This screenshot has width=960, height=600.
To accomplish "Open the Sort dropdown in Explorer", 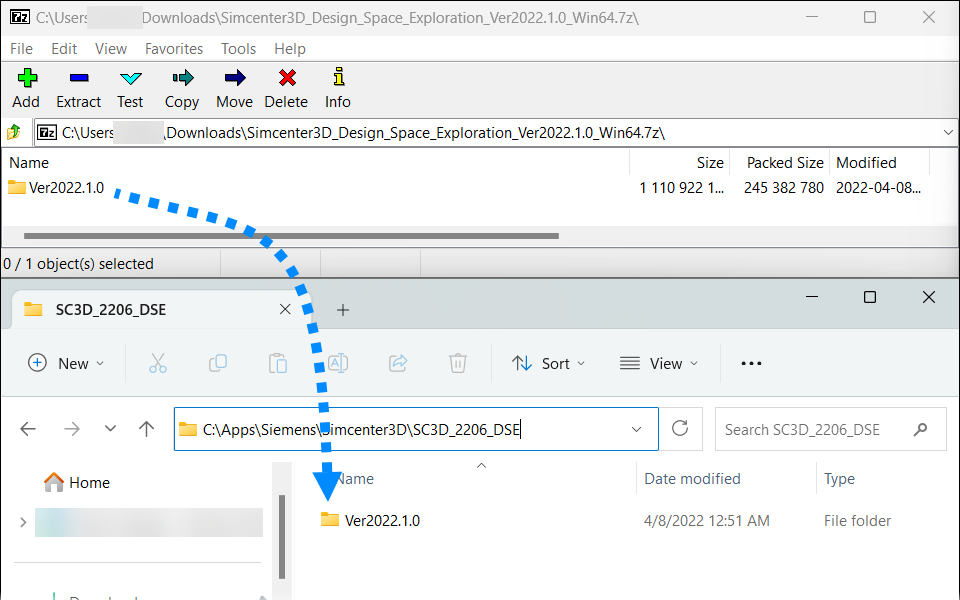I will [x=549, y=364].
